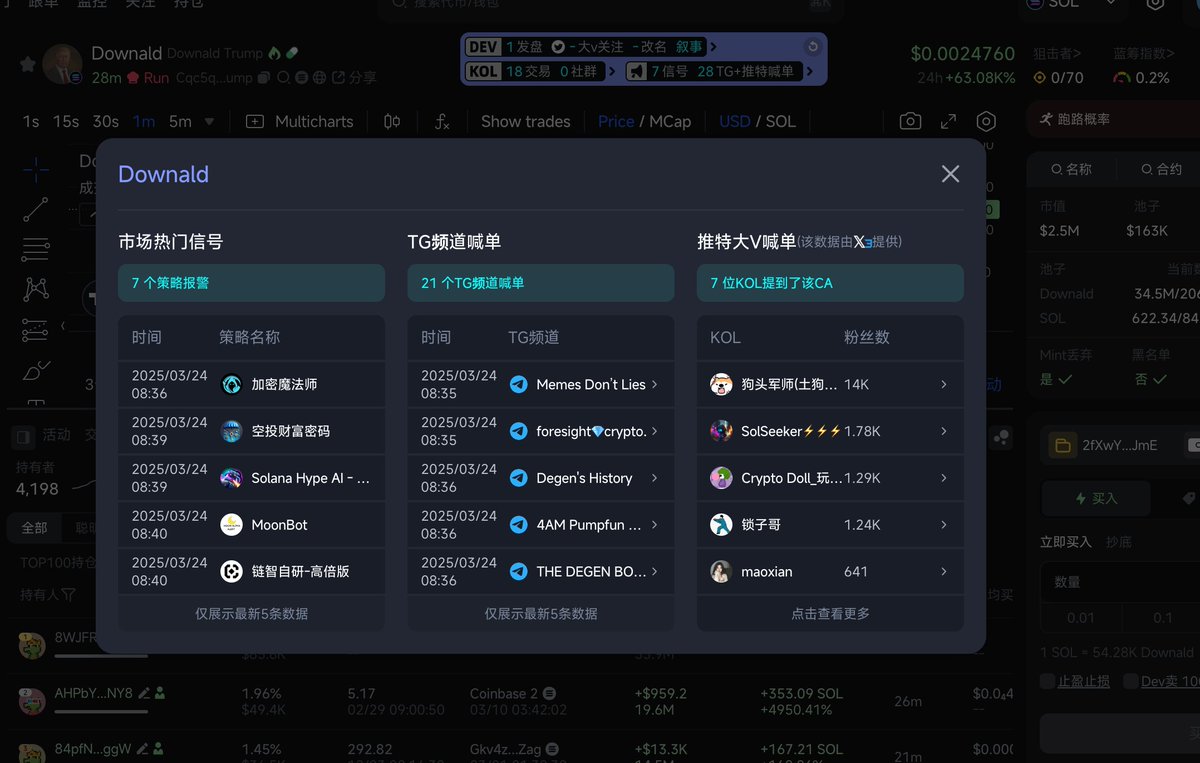Expand the Memes Don't Lies row chevron
This screenshot has height=763, width=1200.
coord(655,384)
